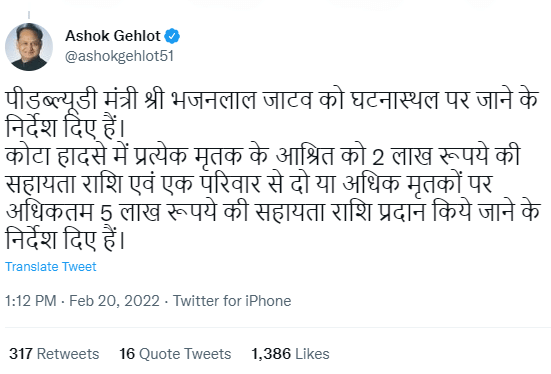Click the Translate Tweet link
This screenshot has width=551, height=374.
51,267
